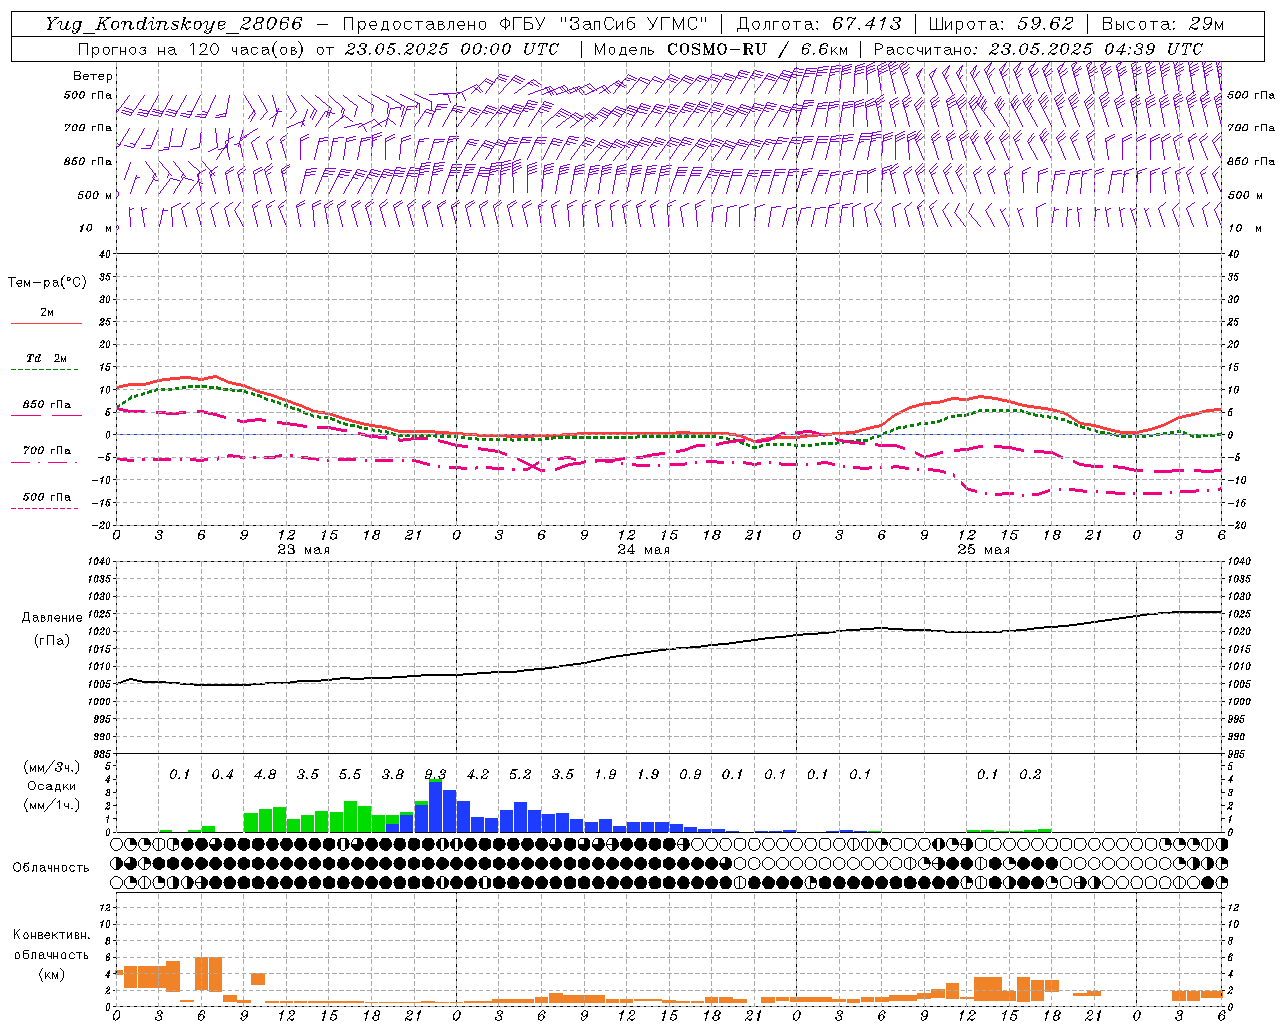
Task: Click the 0.2 precipitation total
Action: point(1030,774)
